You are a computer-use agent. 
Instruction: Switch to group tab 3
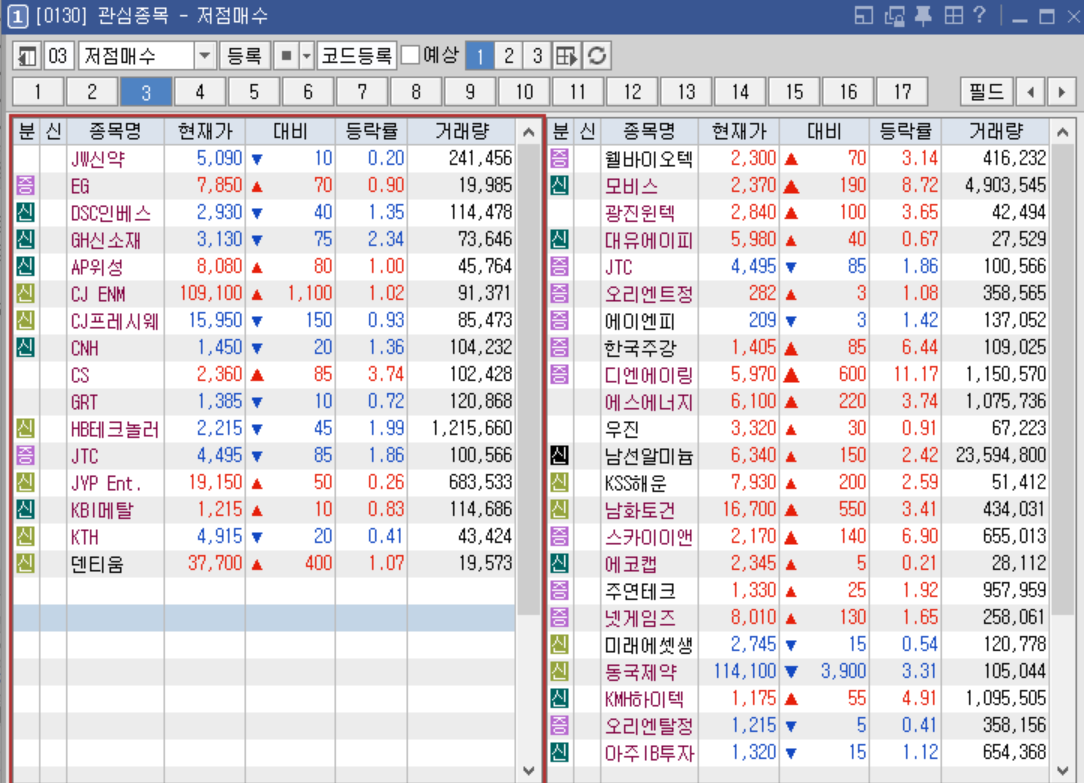146,92
